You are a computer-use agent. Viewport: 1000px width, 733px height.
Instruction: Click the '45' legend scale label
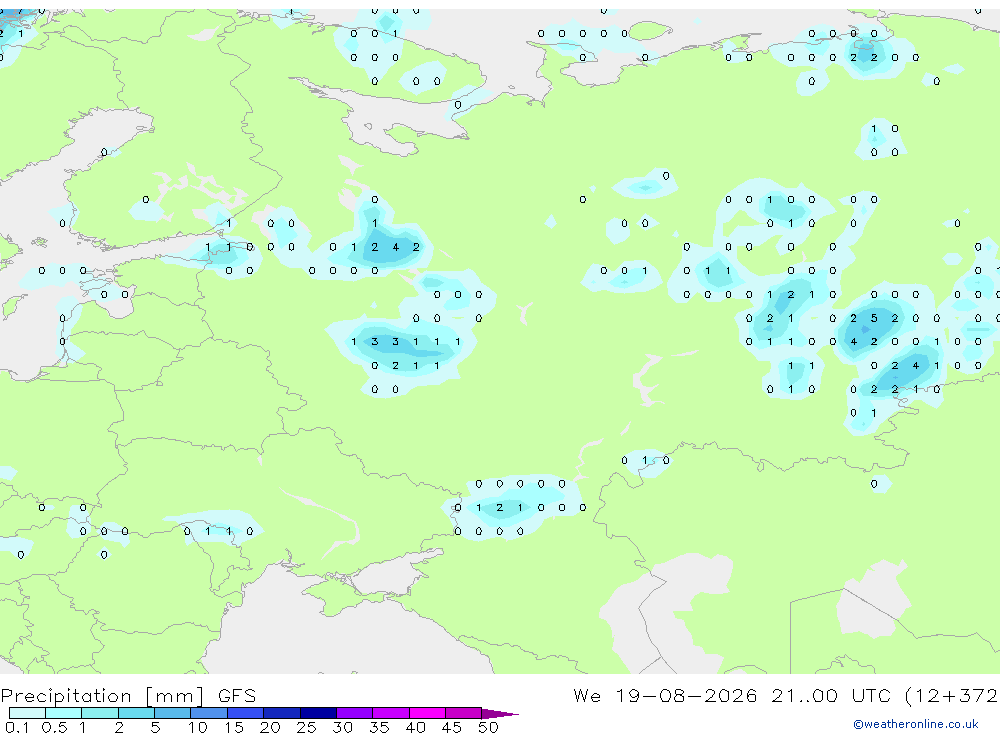pos(452,727)
